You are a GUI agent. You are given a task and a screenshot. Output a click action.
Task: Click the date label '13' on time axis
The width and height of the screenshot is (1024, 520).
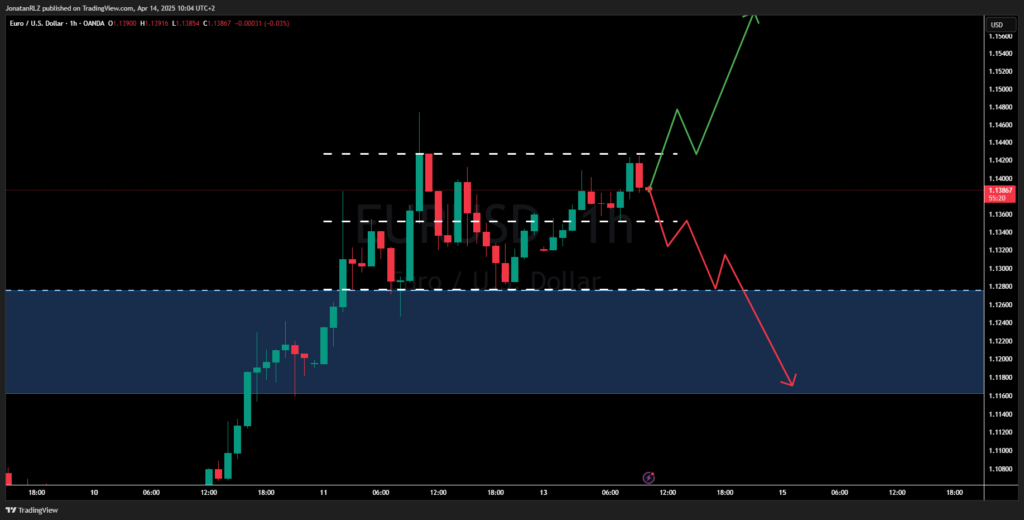point(543,493)
